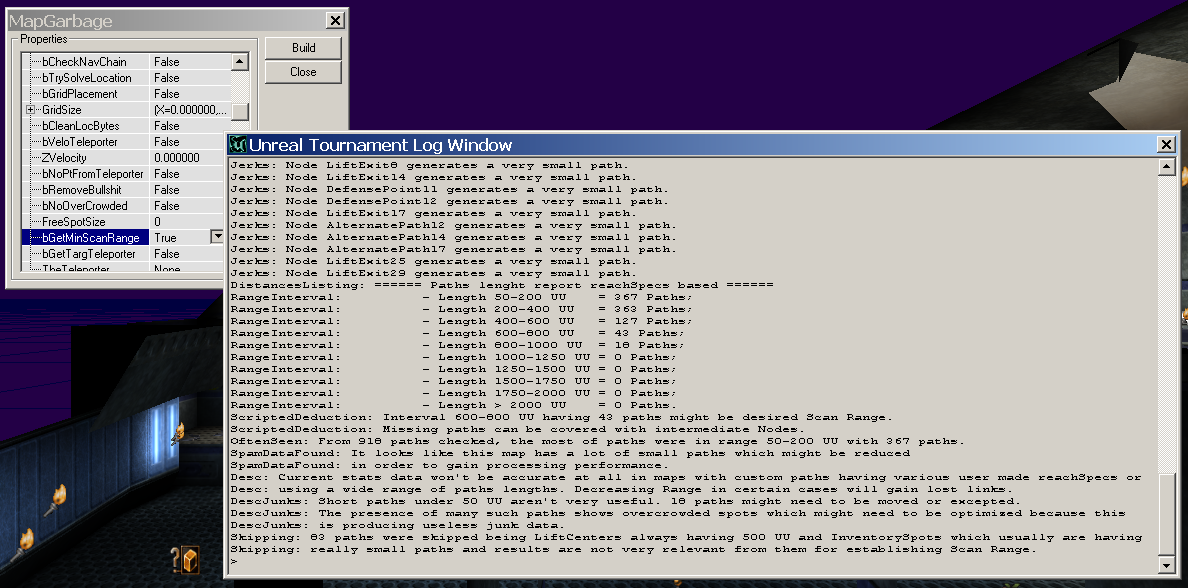This screenshot has height=588, width=1188.
Task: Select the bGridPlacement property row
Action: (75, 93)
